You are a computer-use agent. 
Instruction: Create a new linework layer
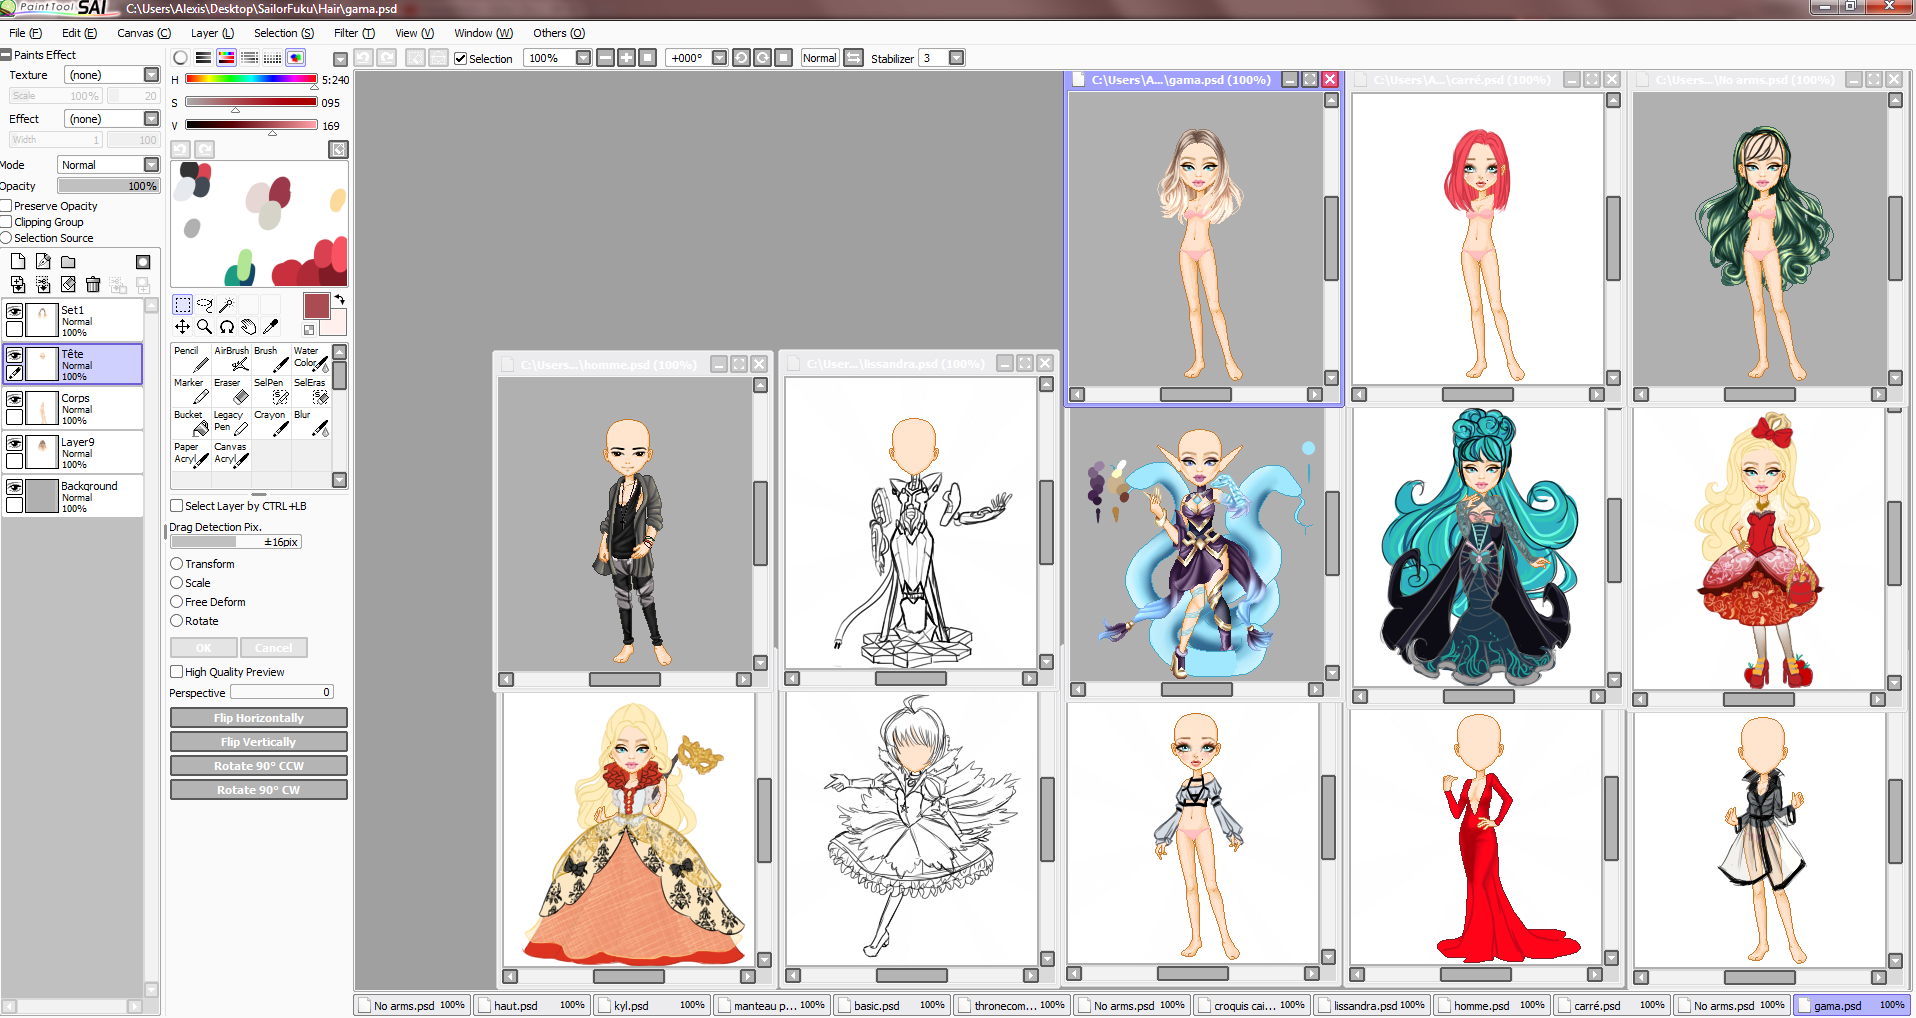coord(43,261)
